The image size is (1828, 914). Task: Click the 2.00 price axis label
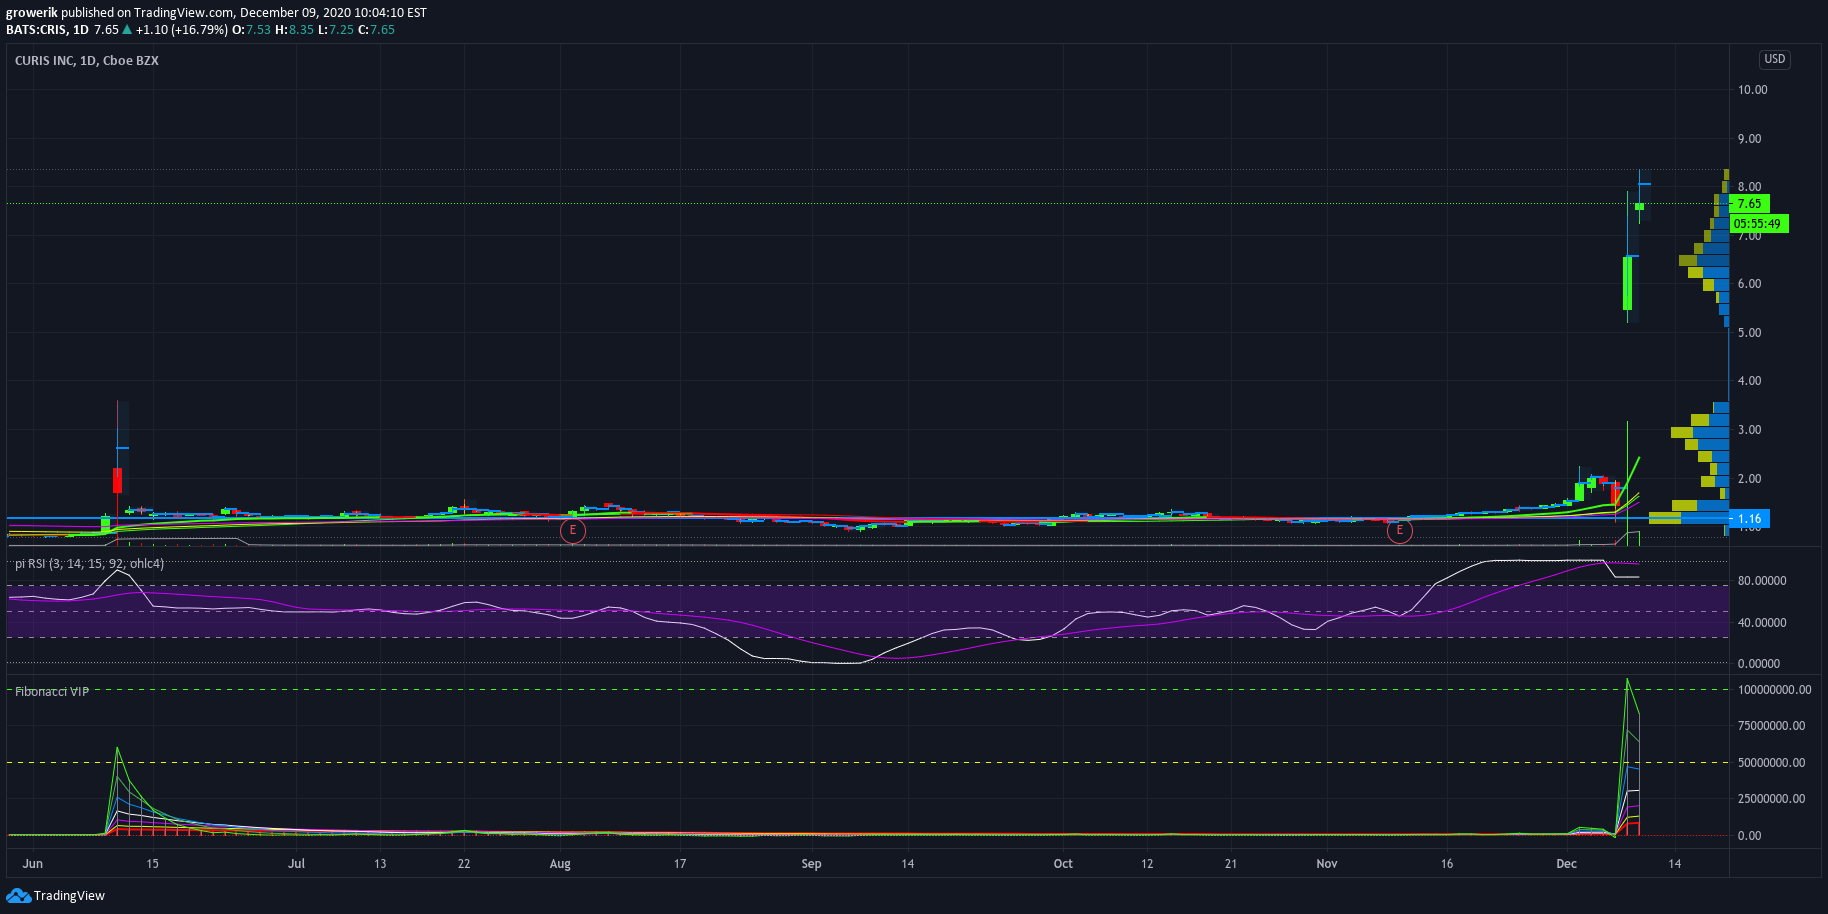1749,478
